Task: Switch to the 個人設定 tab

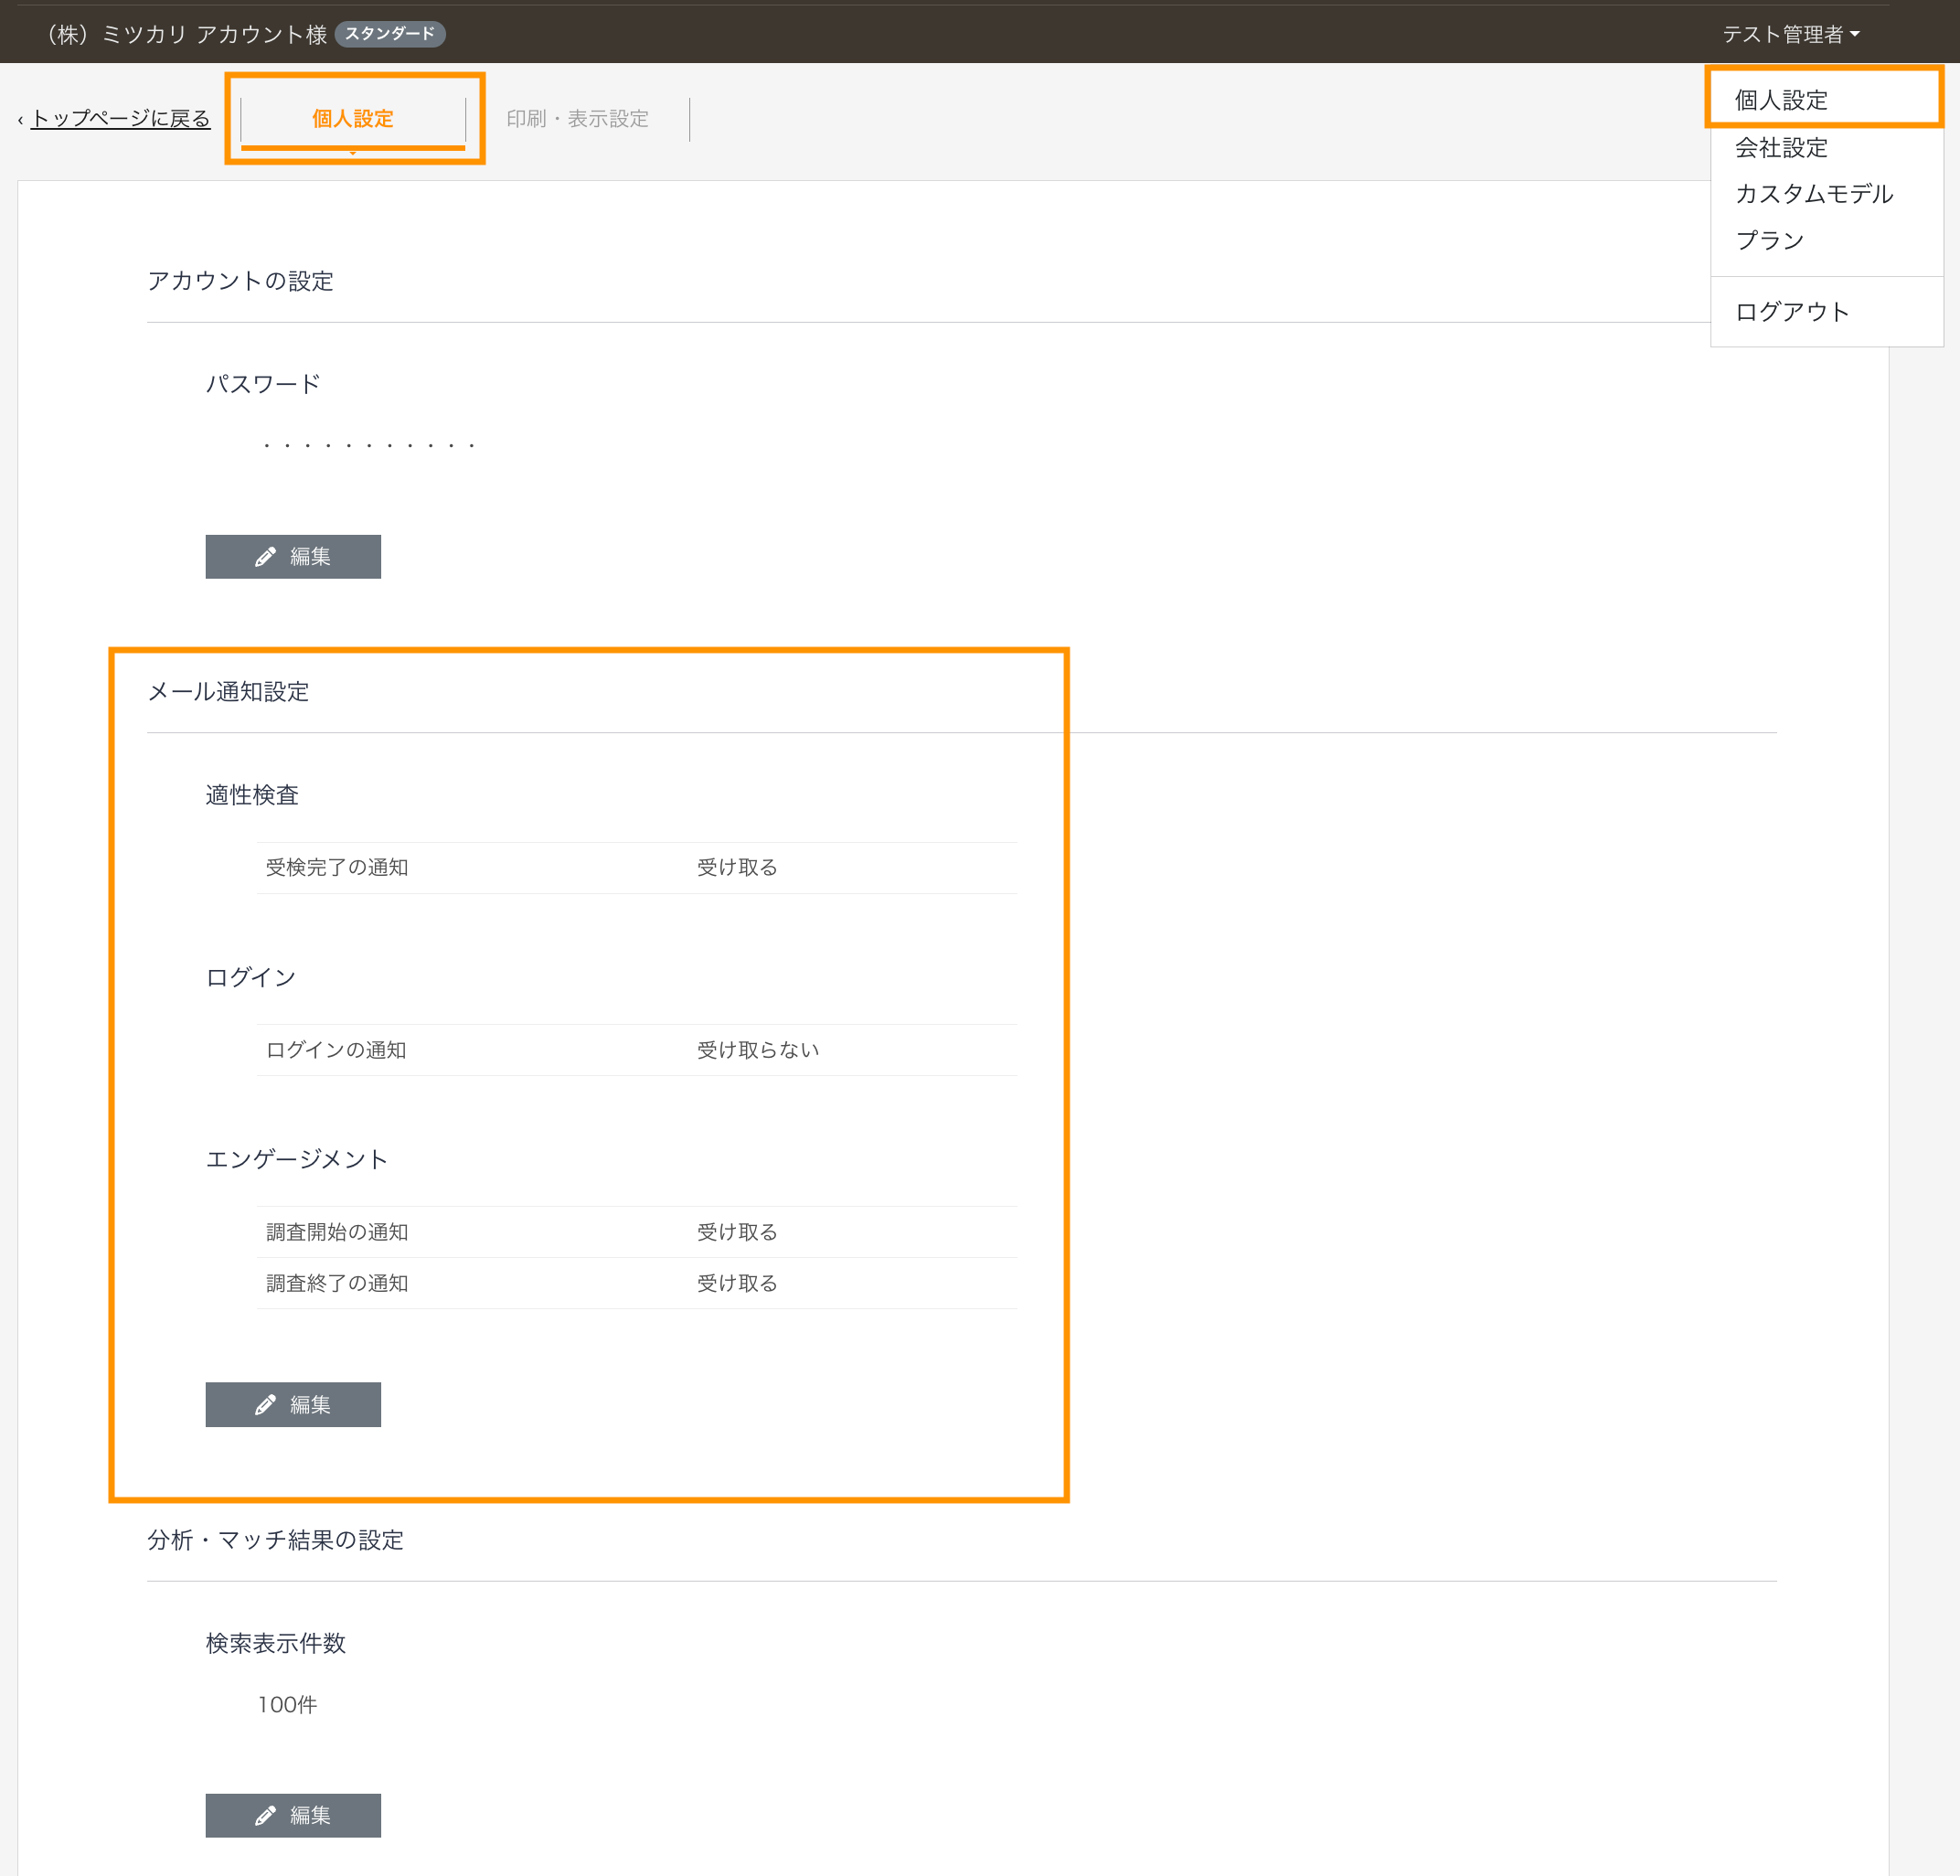Action: coord(353,119)
